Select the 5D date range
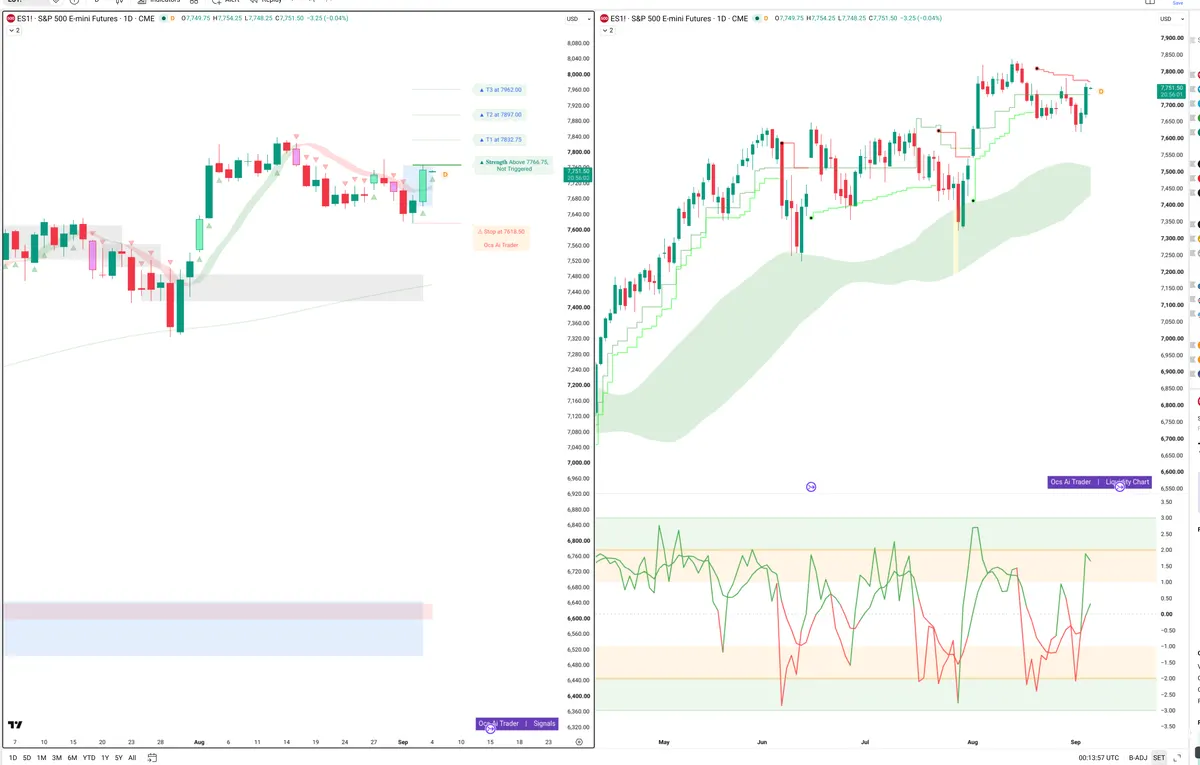The height and width of the screenshot is (765, 1200). click(27, 758)
